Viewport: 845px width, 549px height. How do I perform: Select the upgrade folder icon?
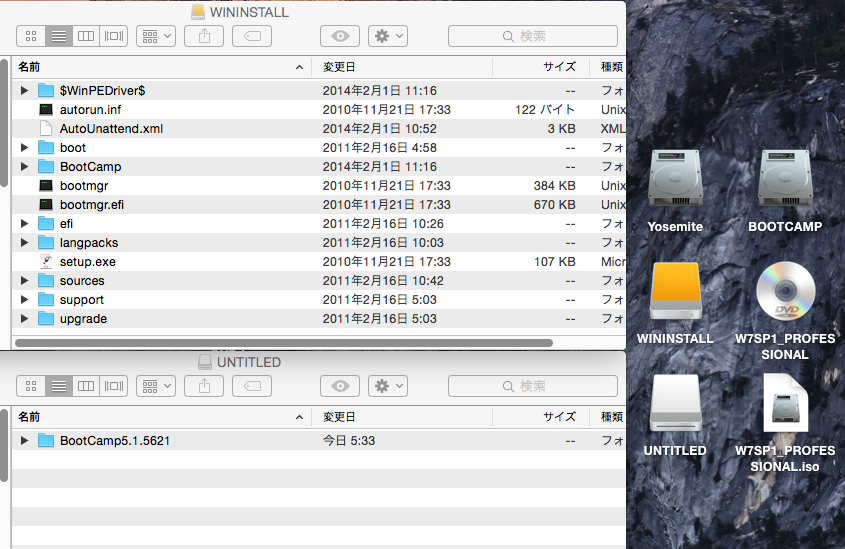46,318
